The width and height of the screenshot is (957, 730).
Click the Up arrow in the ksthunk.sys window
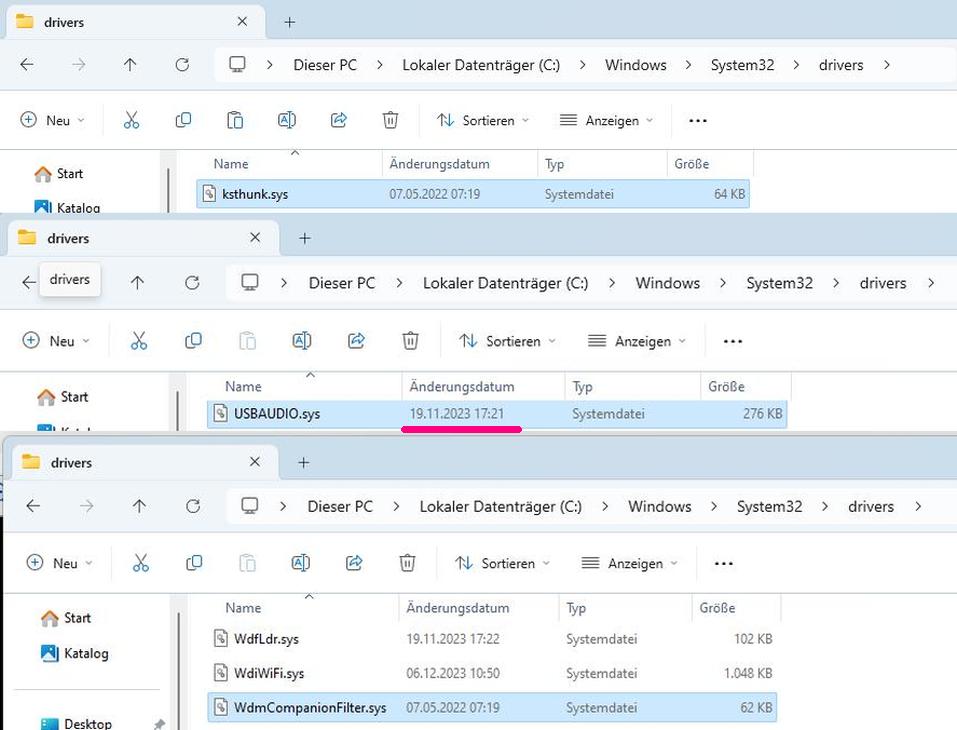click(x=130, y=65)
